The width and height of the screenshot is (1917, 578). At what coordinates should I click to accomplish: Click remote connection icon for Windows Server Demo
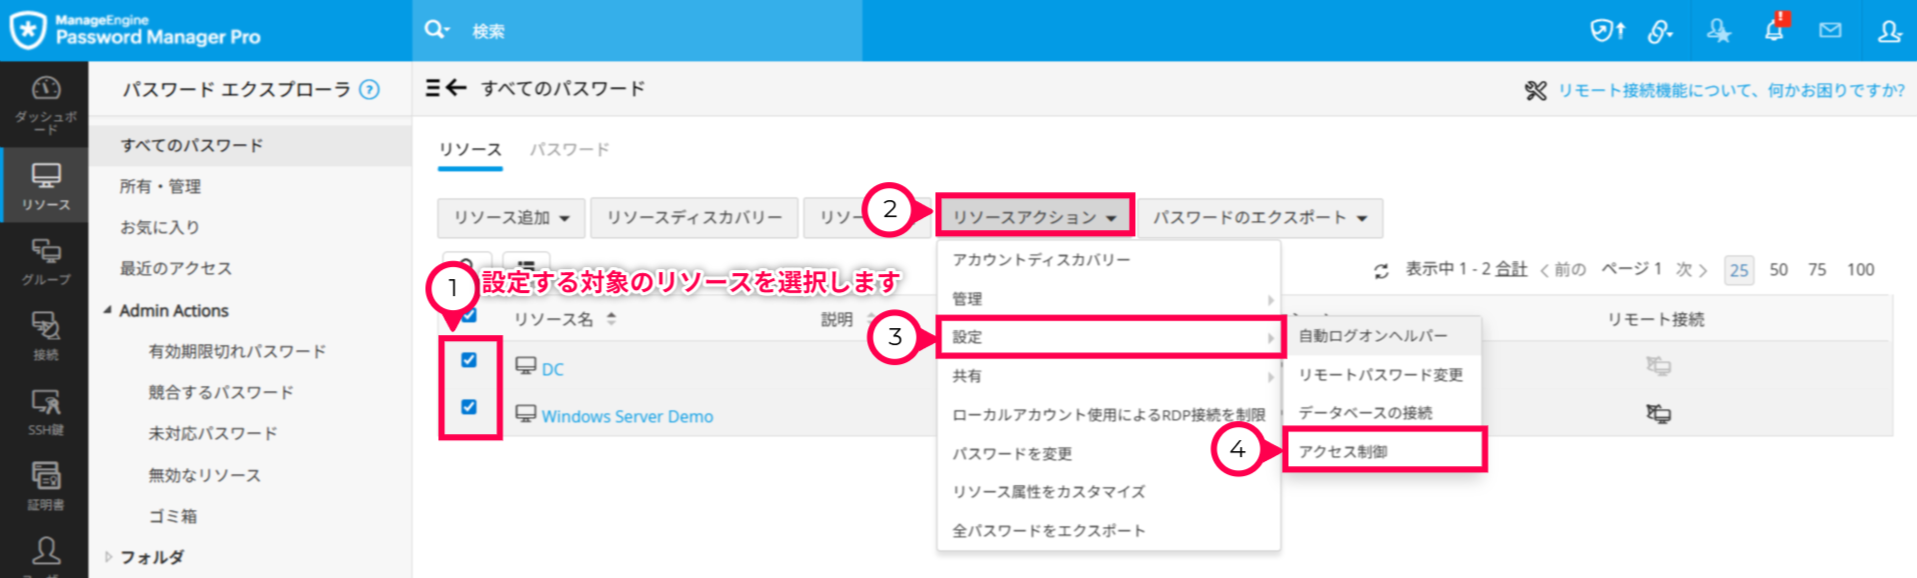[x=1658, y=414]
